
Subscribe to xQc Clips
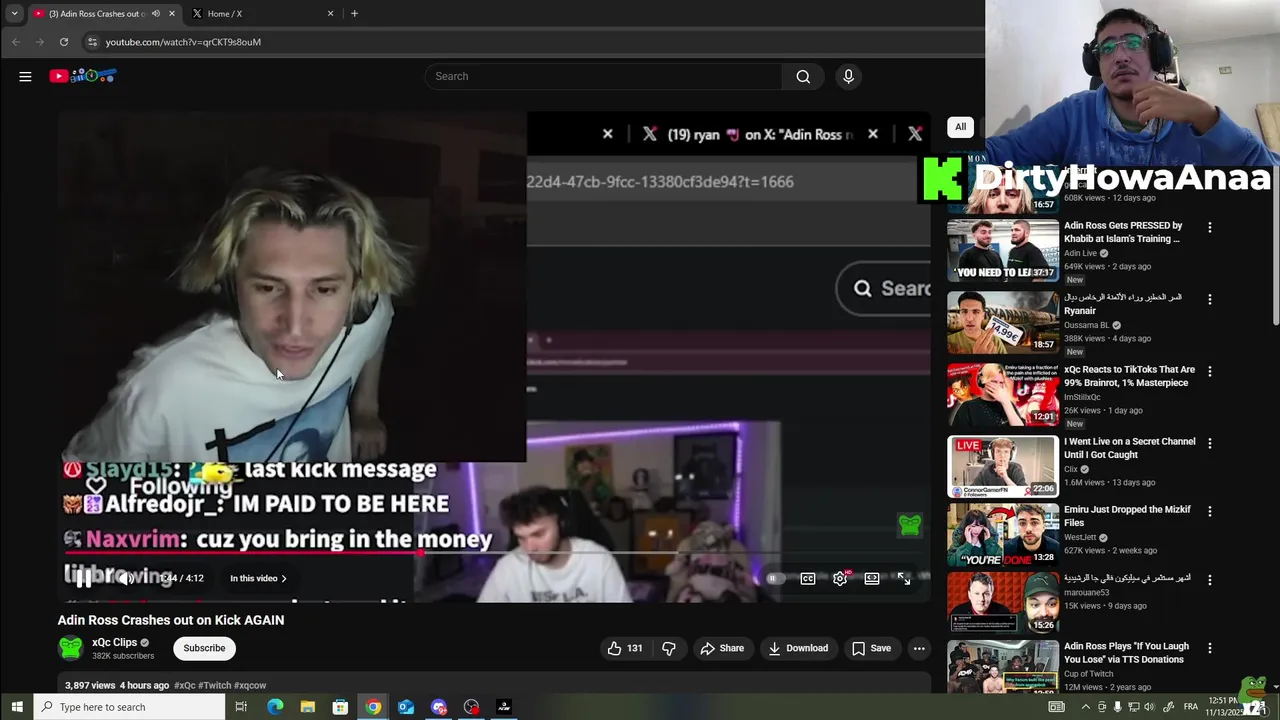(204, 648)
